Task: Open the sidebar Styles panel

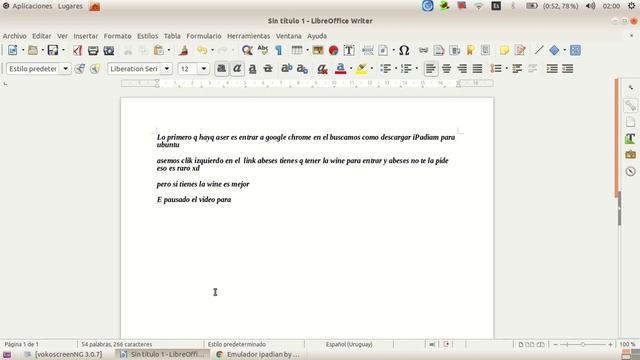Action: [630, 138]
